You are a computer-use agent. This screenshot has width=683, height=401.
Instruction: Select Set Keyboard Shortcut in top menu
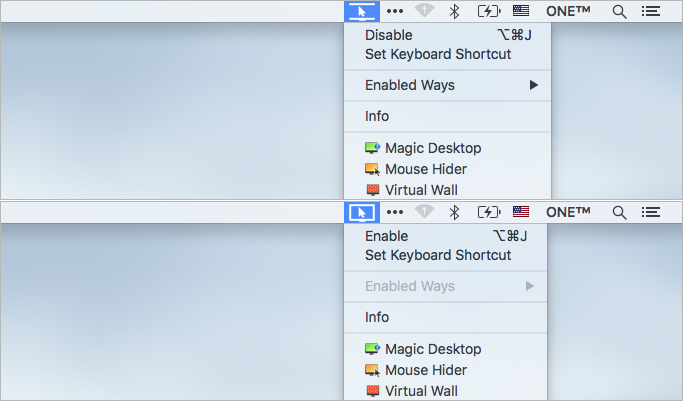(x=438, y=54)
